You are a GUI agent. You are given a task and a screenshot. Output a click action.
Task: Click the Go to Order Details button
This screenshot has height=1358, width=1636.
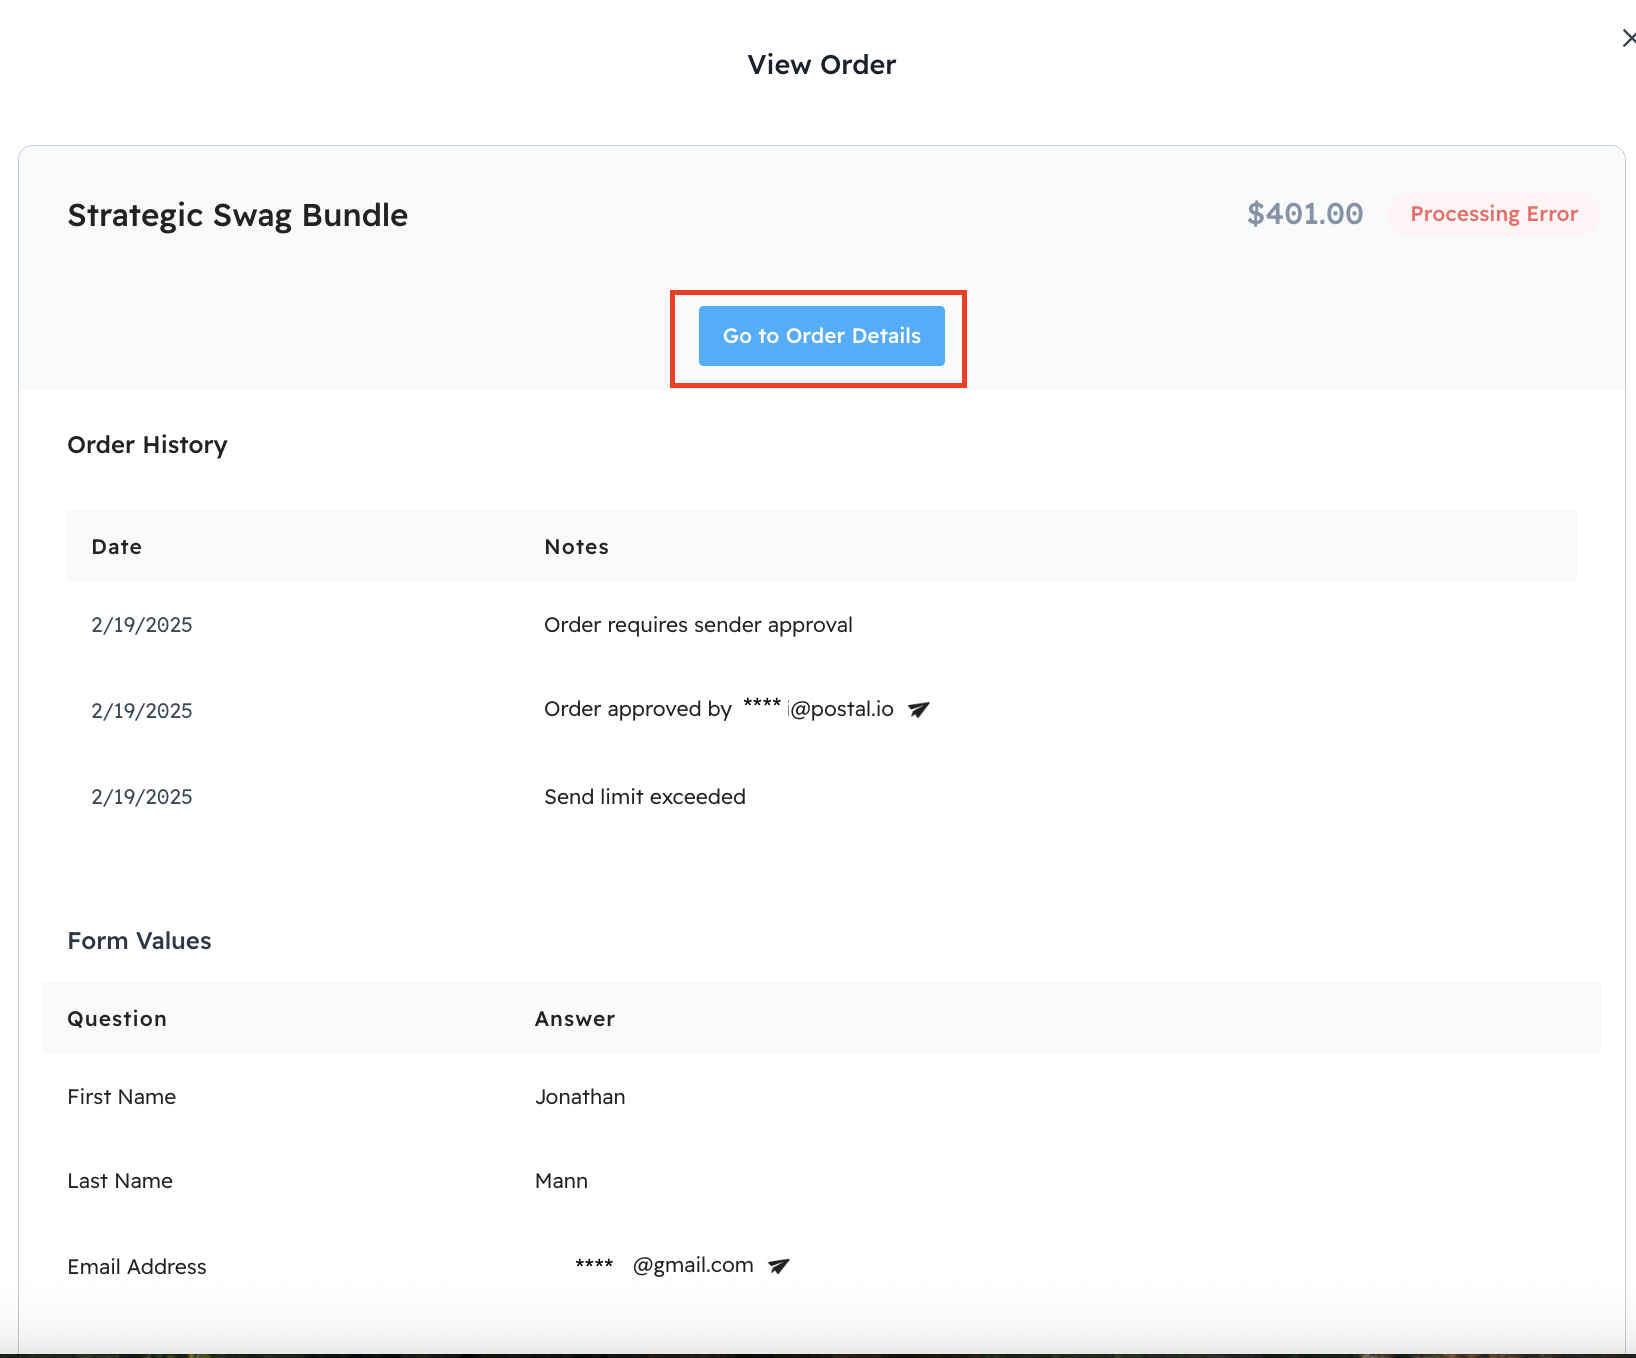[x=821, y=336]
